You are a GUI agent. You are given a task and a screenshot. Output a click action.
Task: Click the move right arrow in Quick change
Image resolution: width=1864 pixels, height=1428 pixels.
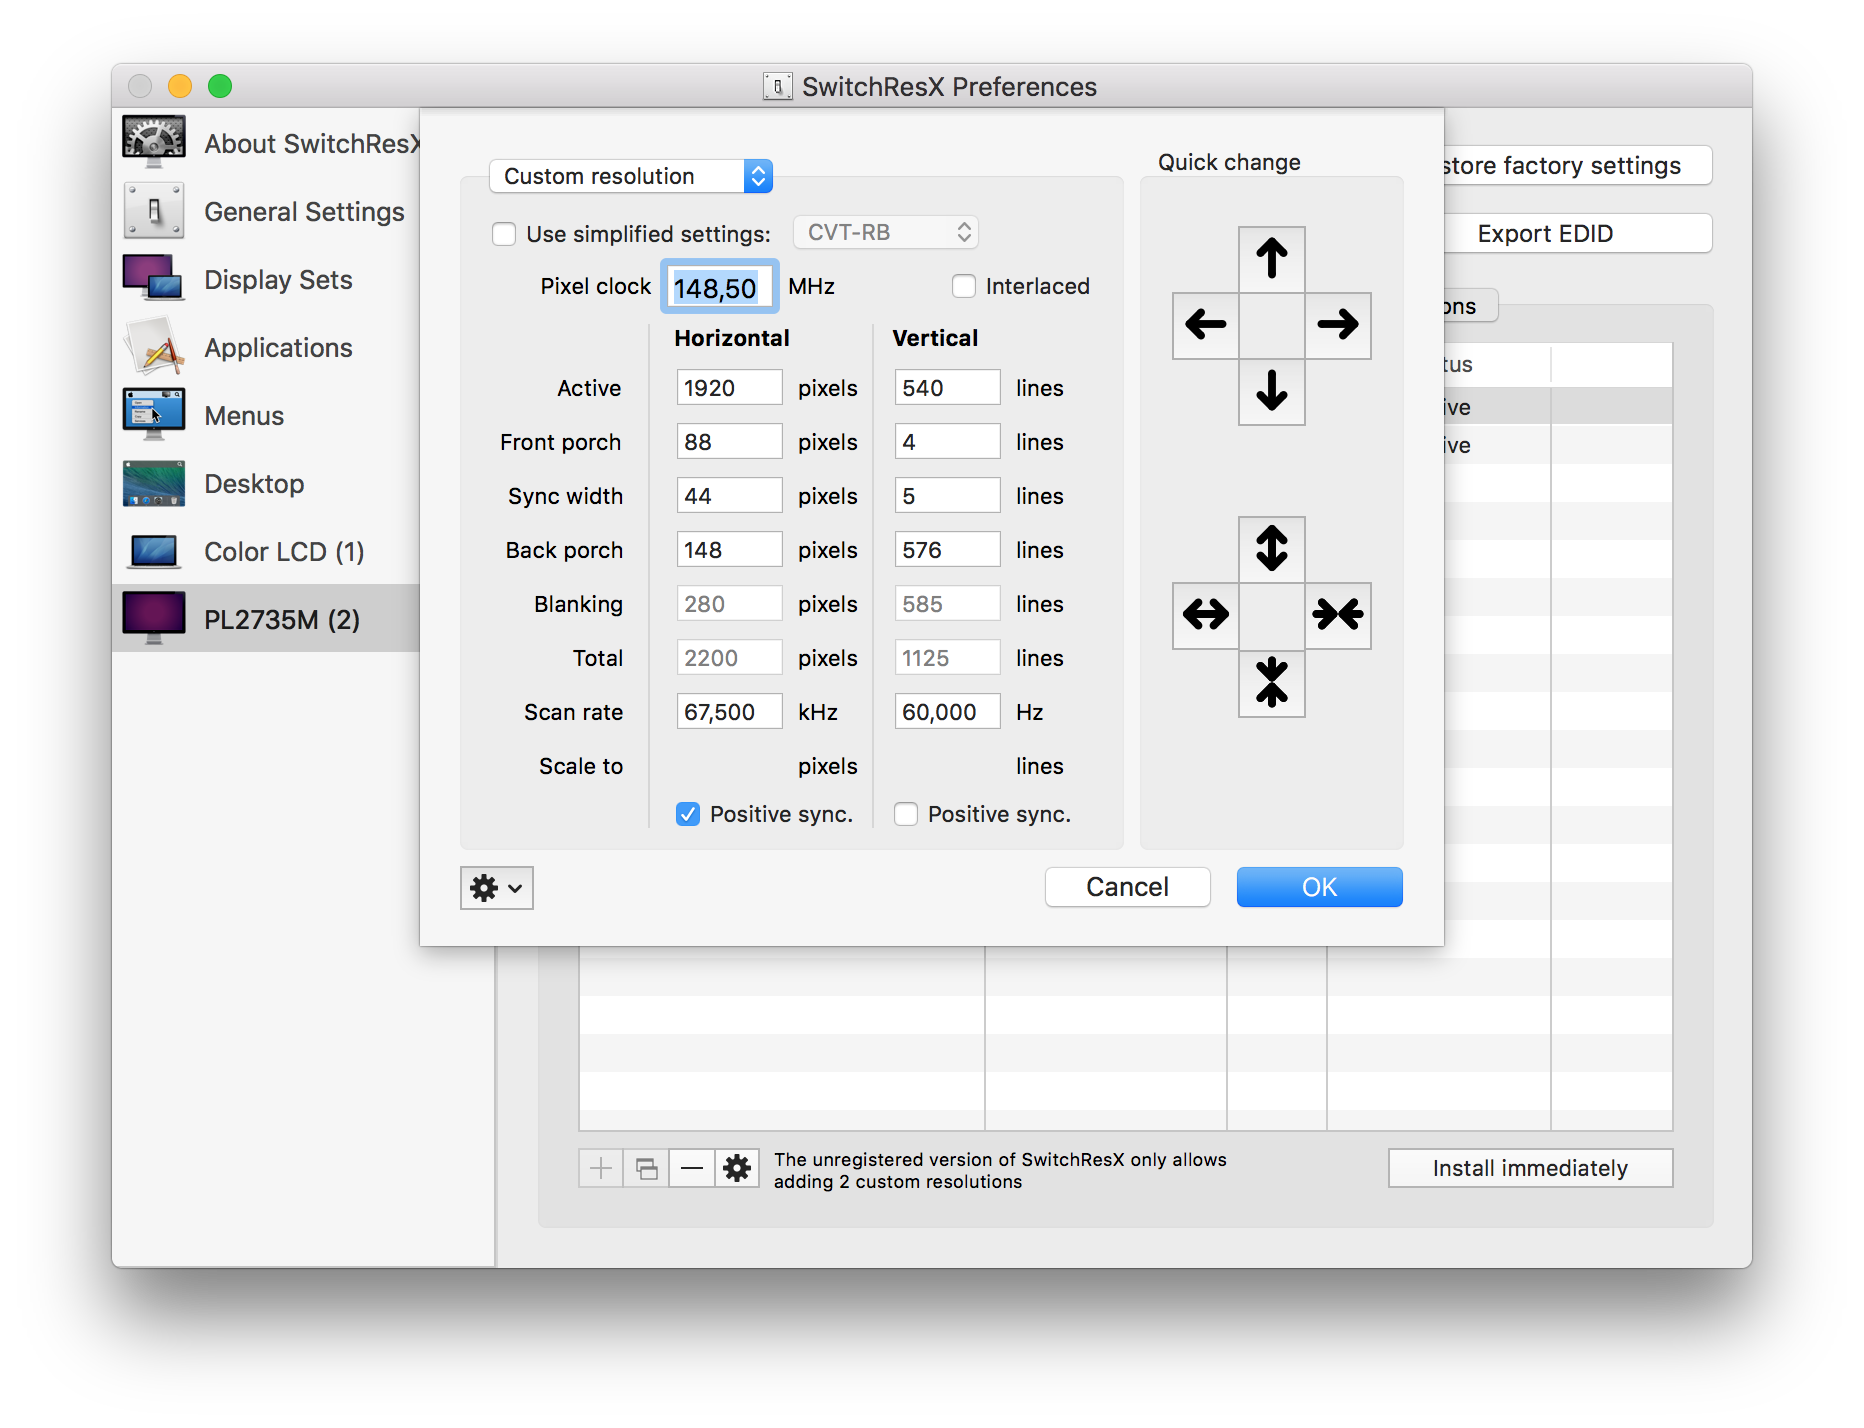1338,325
